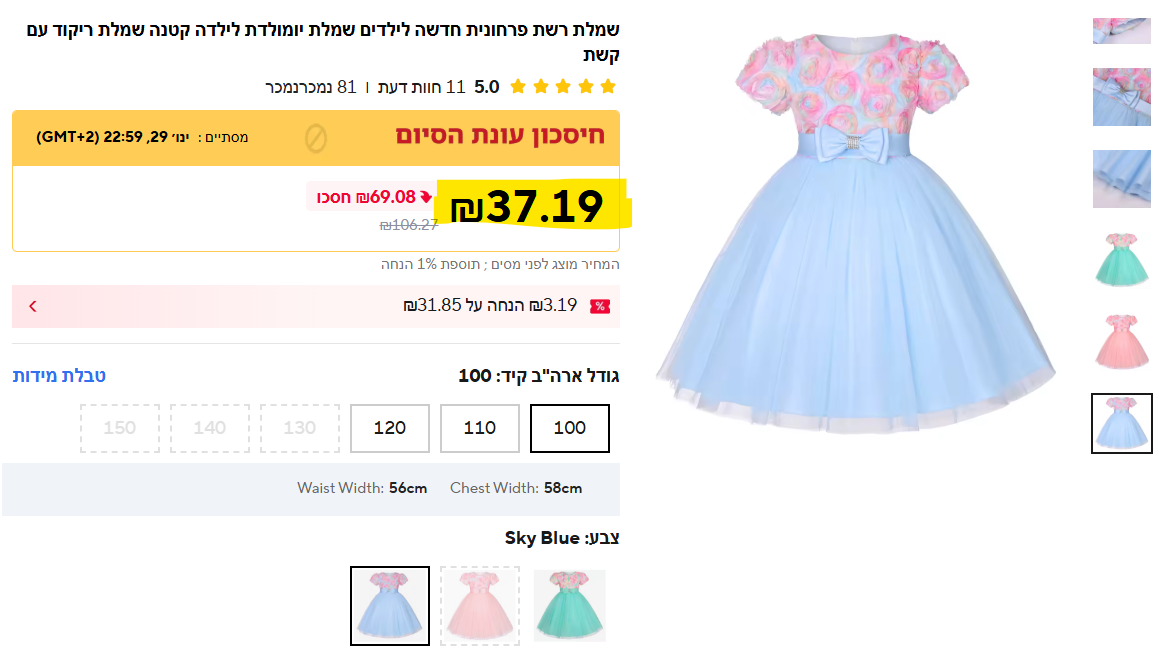Select the Sky Blue dress color swatch
This screenshot has width=1172, height=655.
click(x=389, y=606)
